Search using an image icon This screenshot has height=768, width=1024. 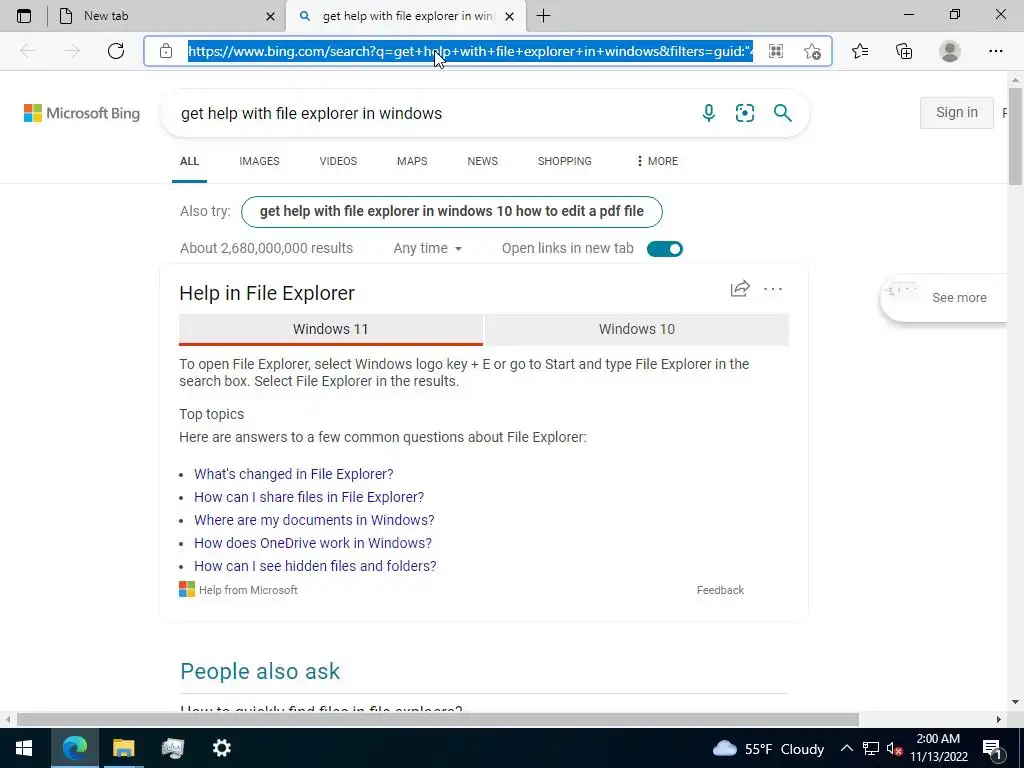pos(744,113)
